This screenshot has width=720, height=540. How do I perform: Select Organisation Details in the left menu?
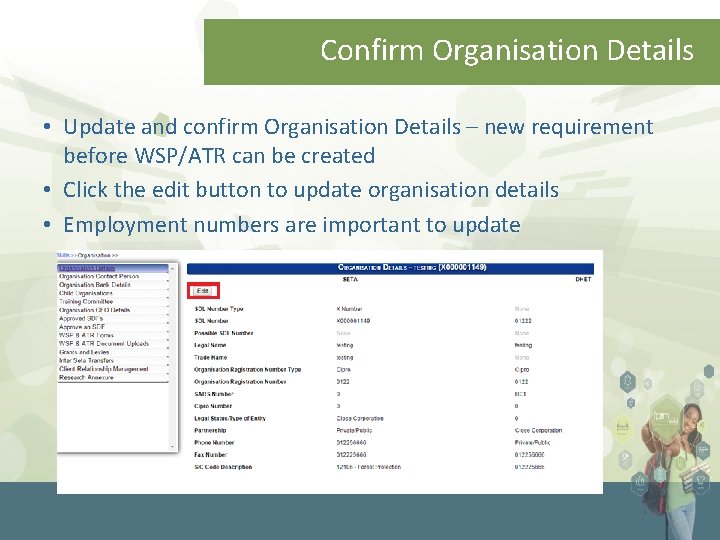coord(87,268)
